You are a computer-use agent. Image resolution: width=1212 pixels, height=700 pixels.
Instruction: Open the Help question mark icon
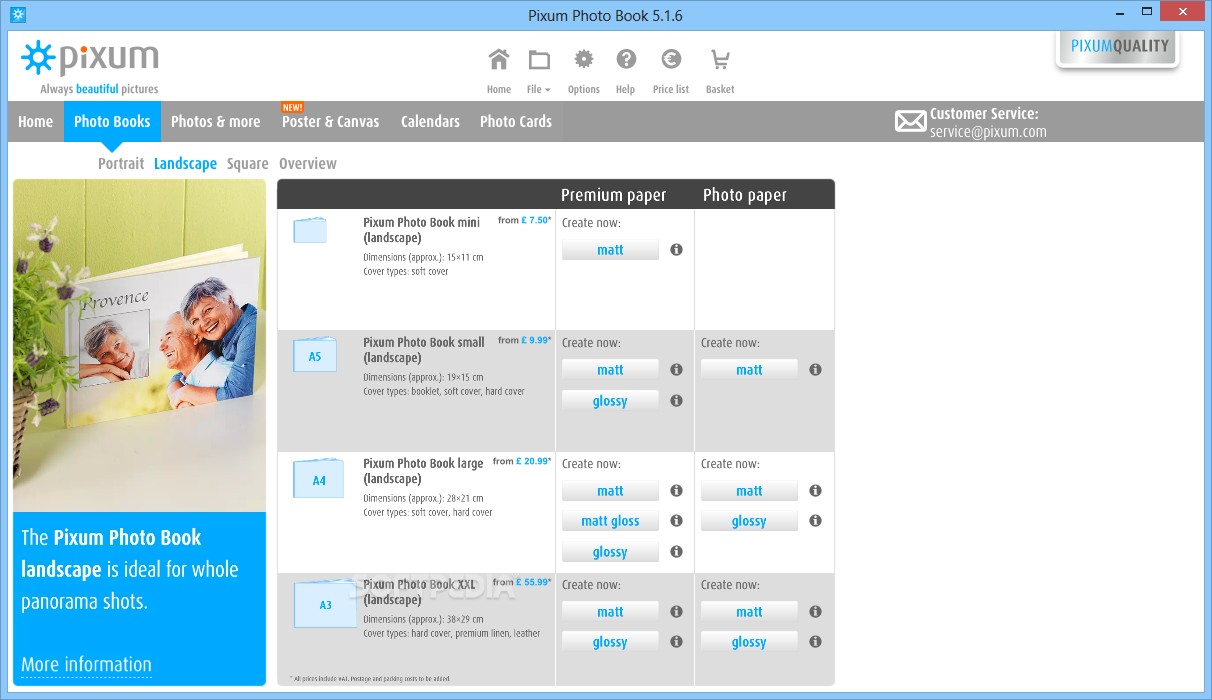click(626, 69)
